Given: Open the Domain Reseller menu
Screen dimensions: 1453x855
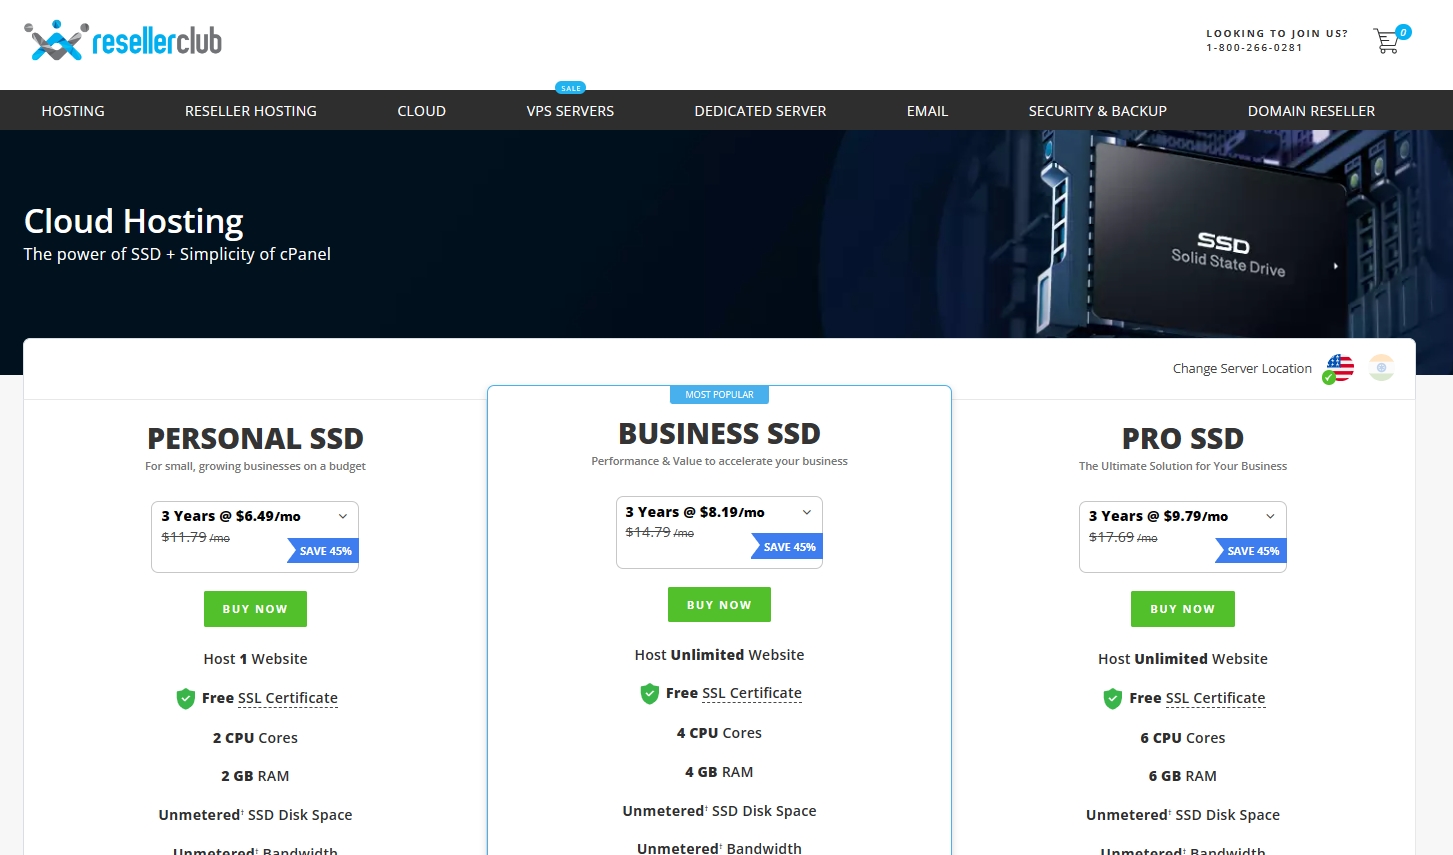Looking at the screenshot, I should pyautogui.click(x=1311, y=111).
